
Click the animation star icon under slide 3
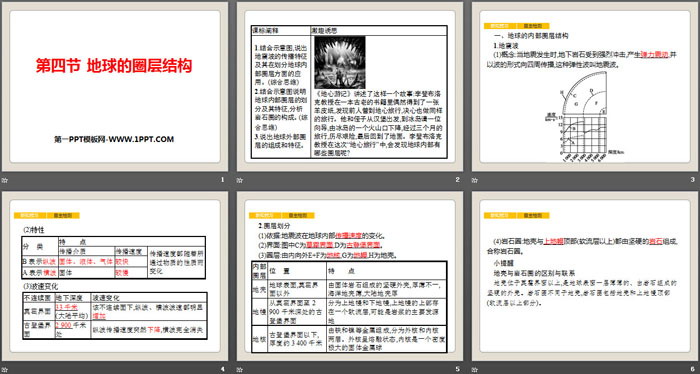(475, 181)
